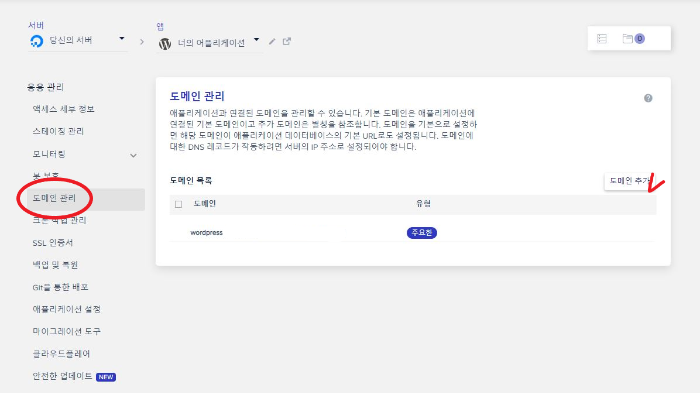The image size is (700, 393).
Task: Click the 도메인 추가 button
Action: pos(629,181)
